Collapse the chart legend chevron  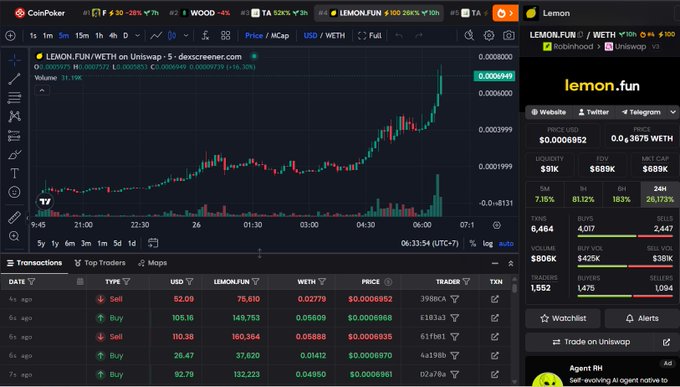click(x=42, y=91)
